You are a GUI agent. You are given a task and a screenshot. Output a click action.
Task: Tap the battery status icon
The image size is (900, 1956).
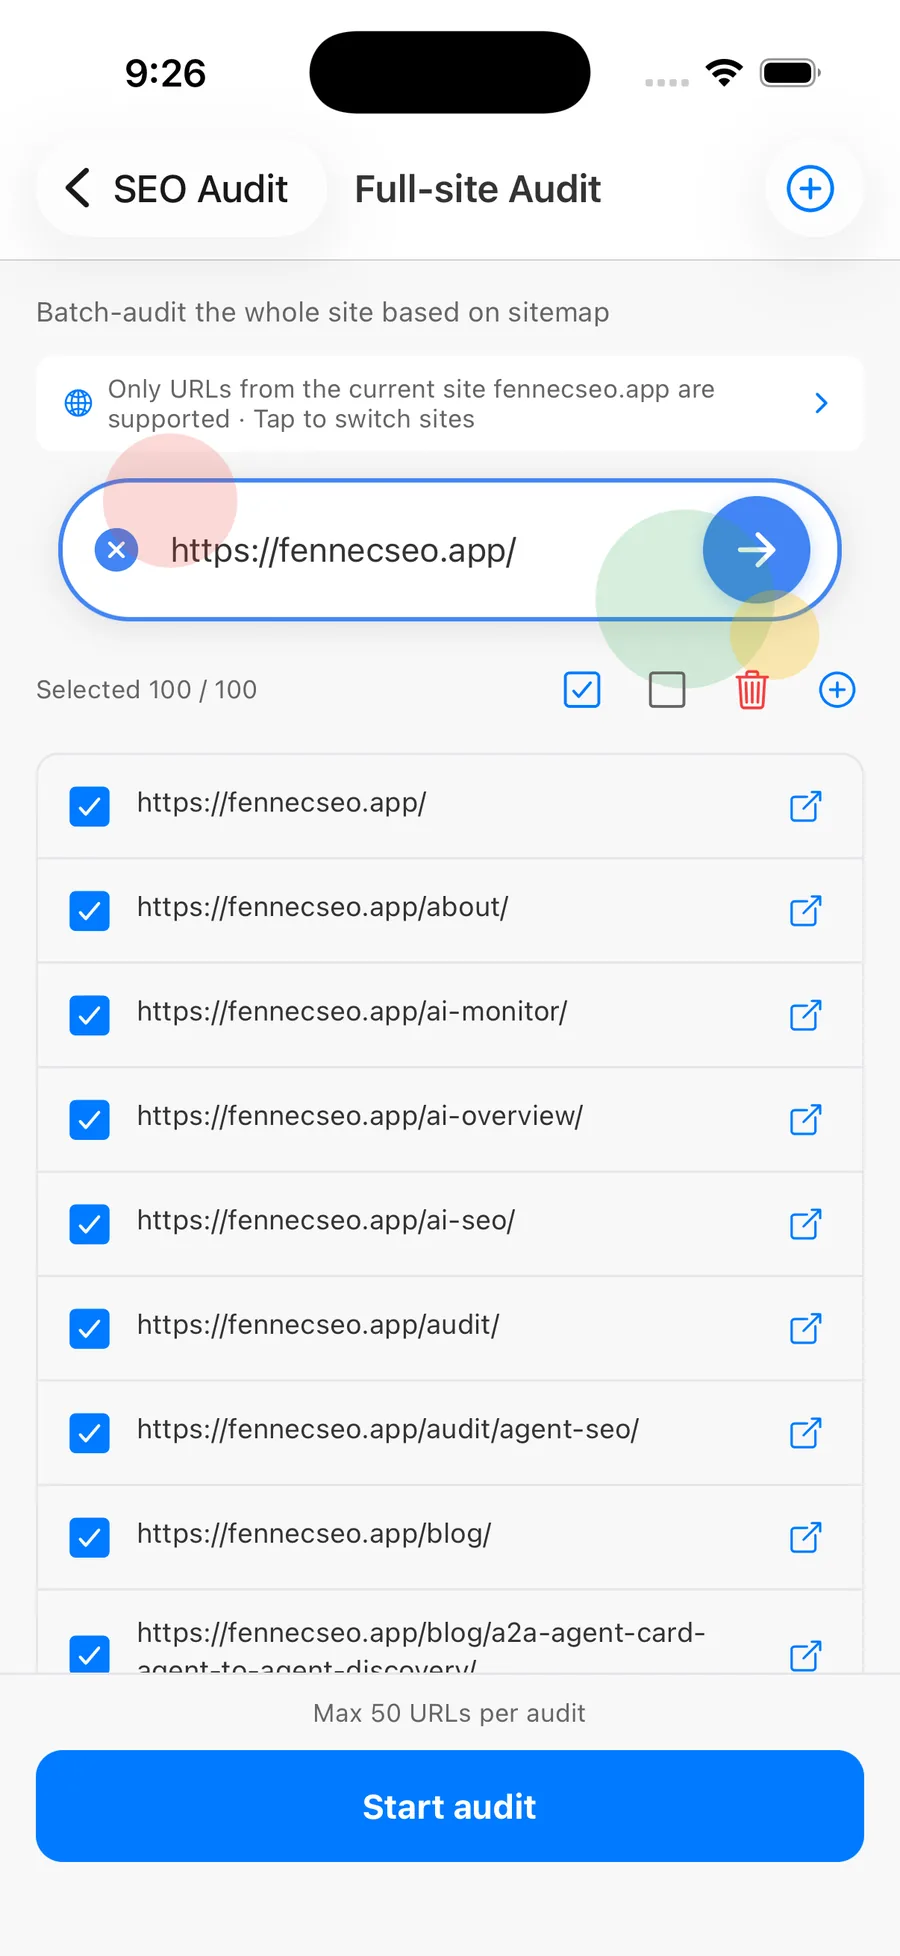point(791,73)
